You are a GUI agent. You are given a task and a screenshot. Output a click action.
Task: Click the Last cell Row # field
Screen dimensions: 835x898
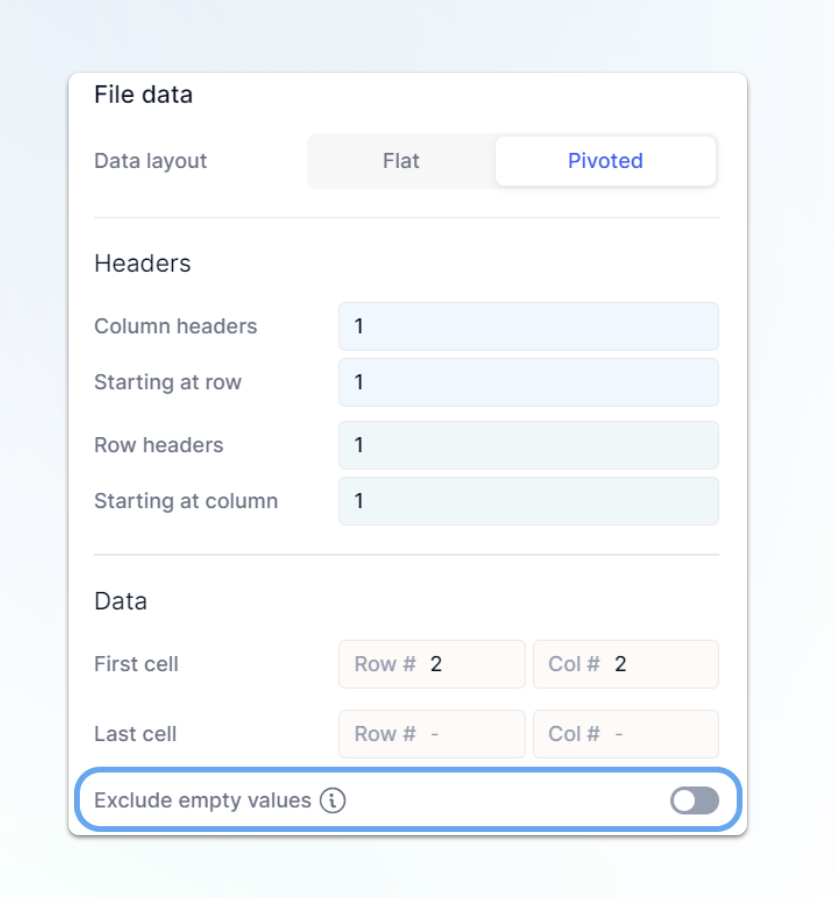432,734
